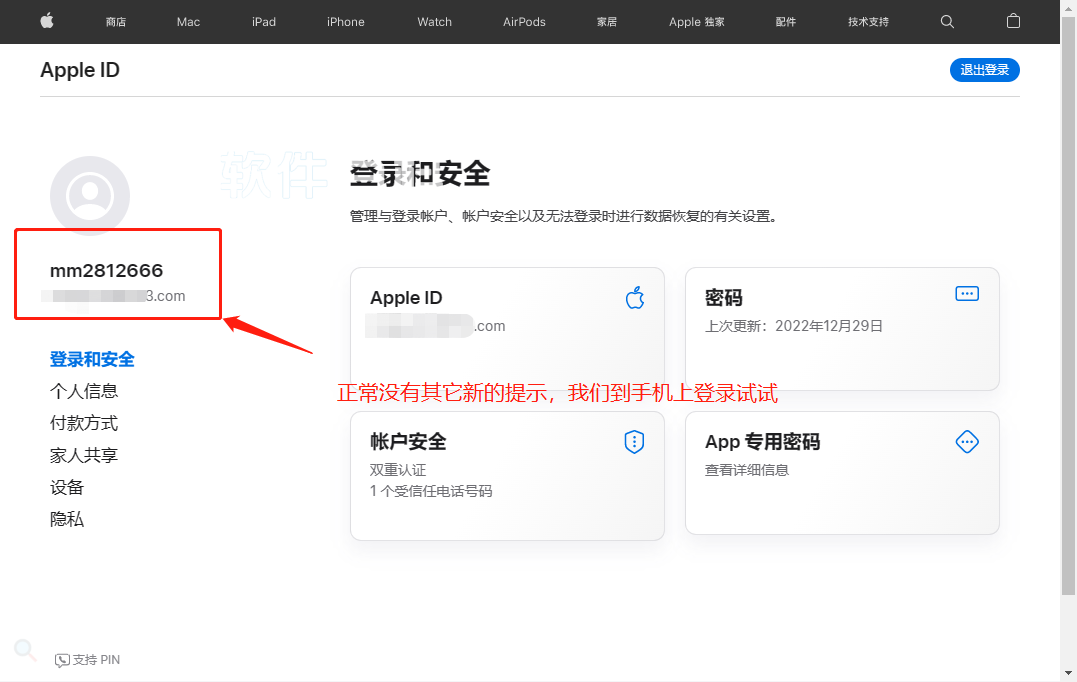The width and height of the screenshot is (1077, 682).
Task: Open the Mac menu in navigation bar
Action: 188,22
